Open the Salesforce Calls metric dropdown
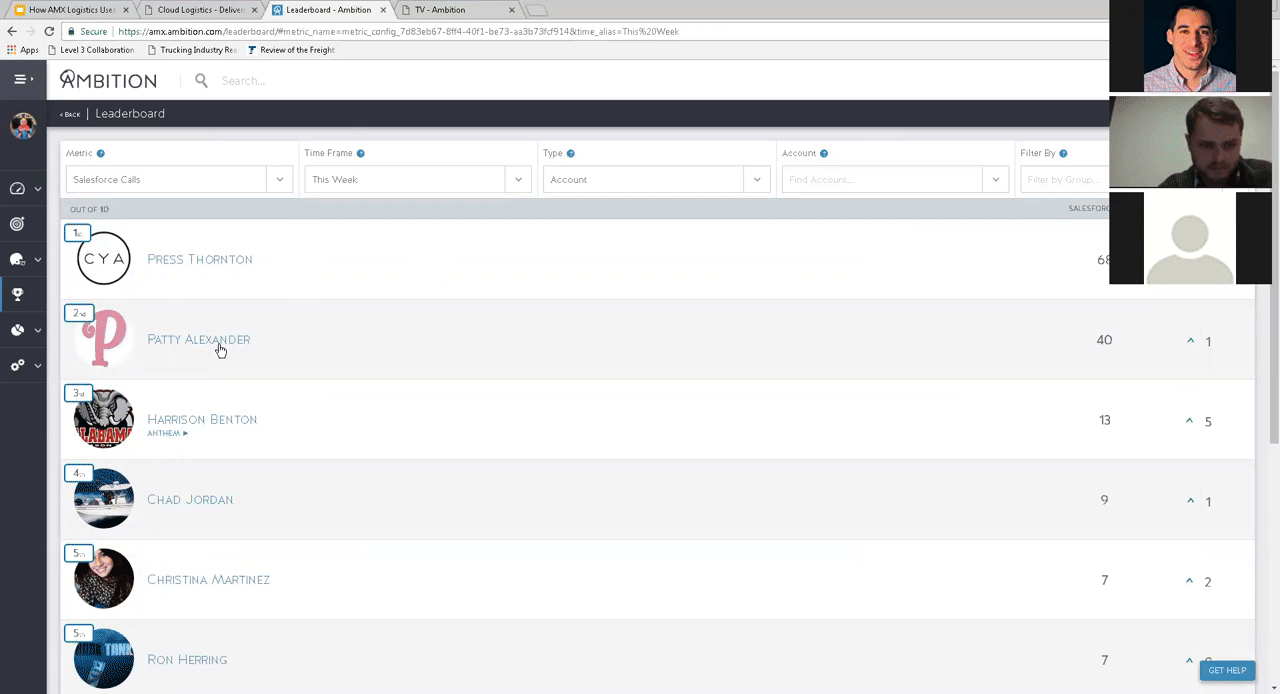 [x=179, y=180]
